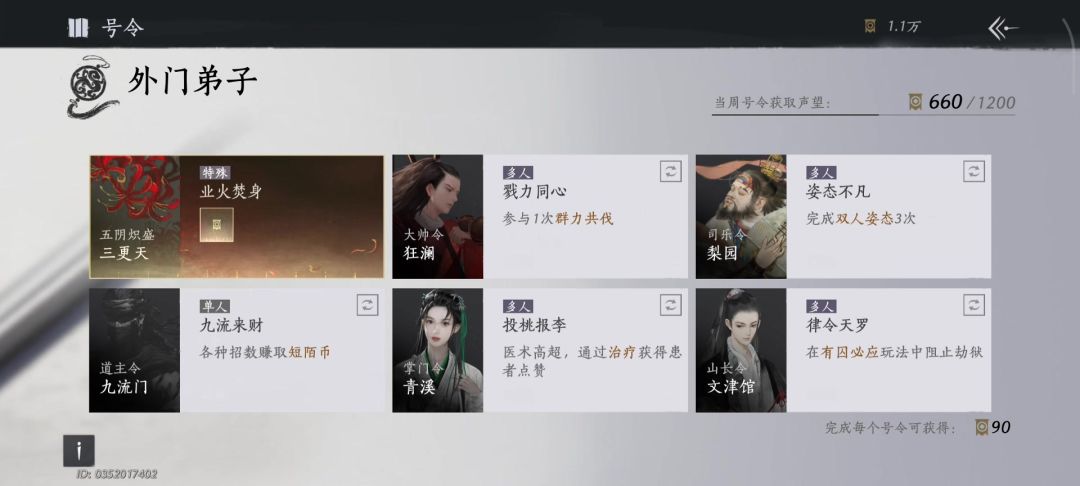Click the 号令 book icon in header
Image resolution: width=1080 pixels, height=486 pixels.
point(76,28)
